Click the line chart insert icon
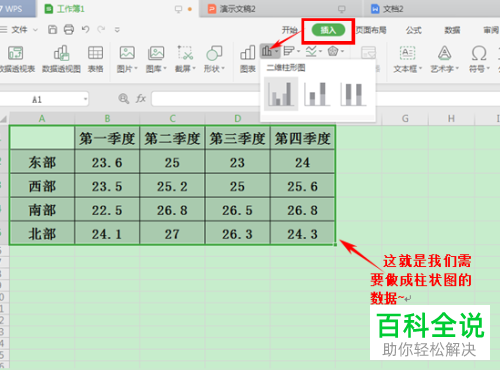Viewport: 500px width, 370px height. [x=311, y=51]
